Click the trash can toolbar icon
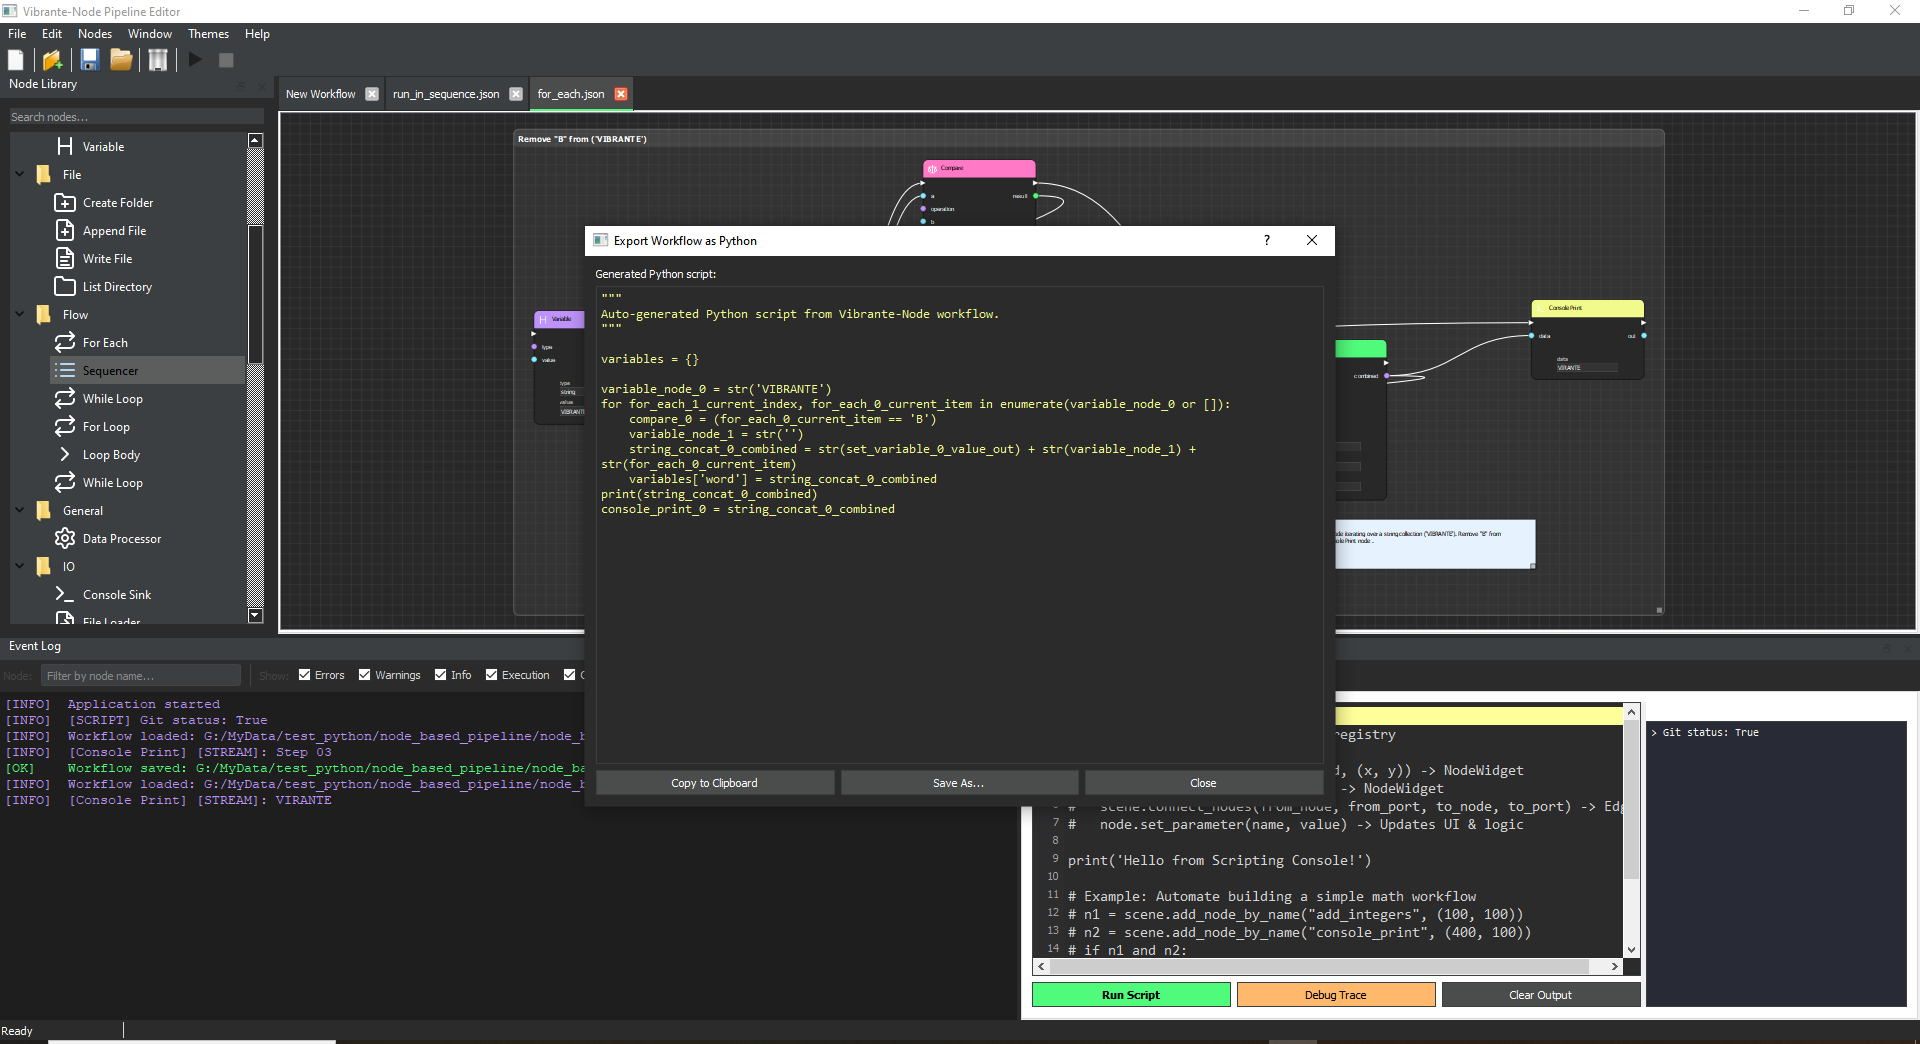 (x=158, y=60)
